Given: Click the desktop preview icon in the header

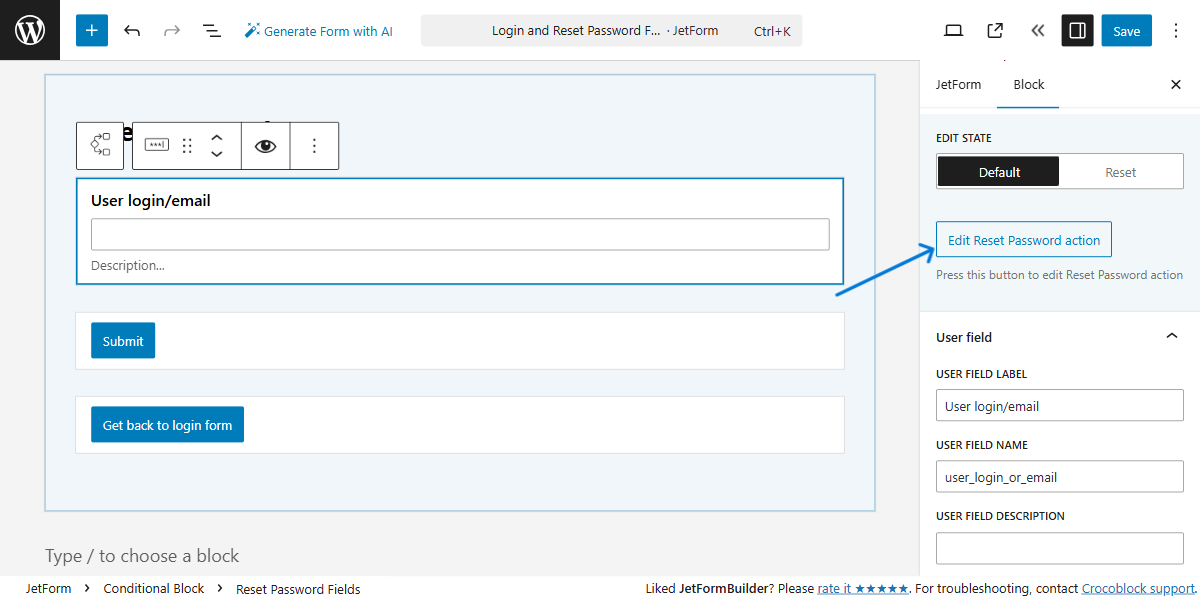Looking at the screenshot, I should pyautogui.click(x=953, y=30).
